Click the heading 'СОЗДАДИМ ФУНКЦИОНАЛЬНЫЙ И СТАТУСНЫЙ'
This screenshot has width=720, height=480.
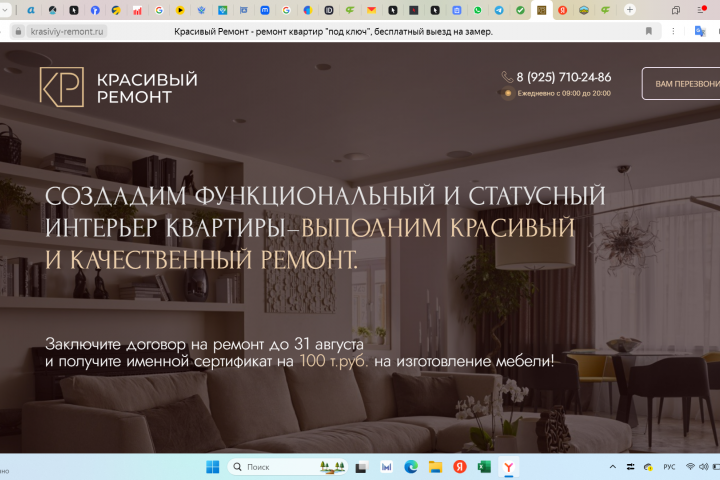click(x=325, y=196)
